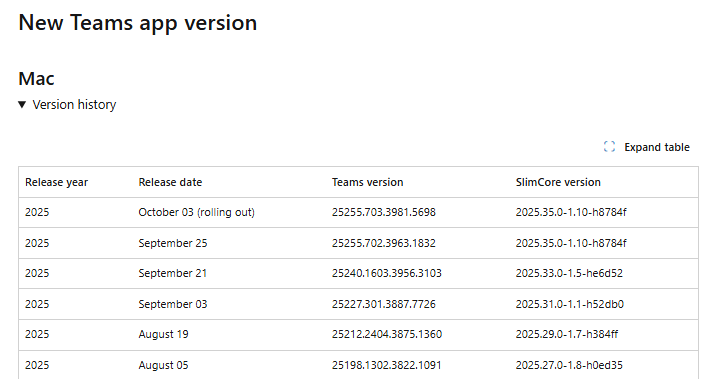Select Teams version 25198.1302.3822.1091 cell
The height and width of the screenshot is (379, 707).
pos(386,365)
